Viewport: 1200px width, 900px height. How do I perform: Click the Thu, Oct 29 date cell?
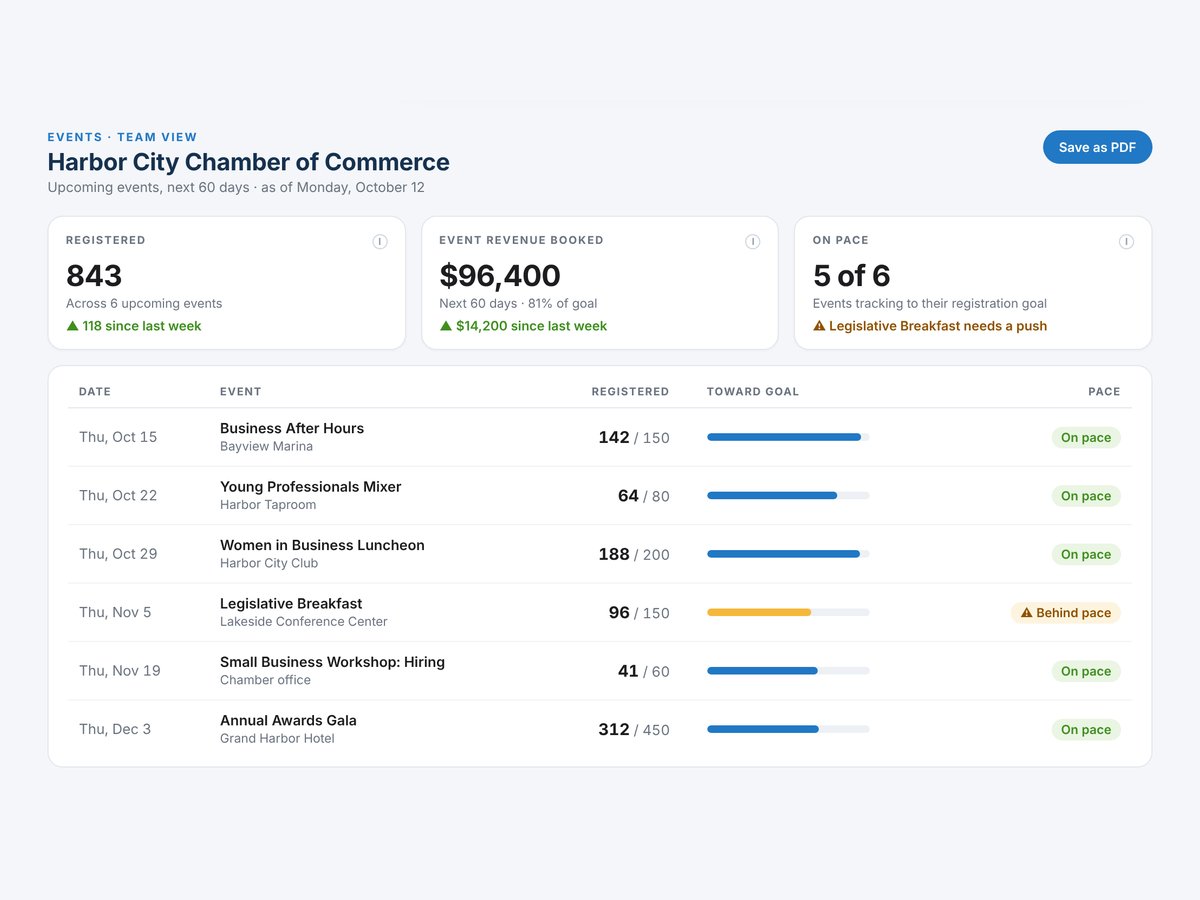pos(118,554)
